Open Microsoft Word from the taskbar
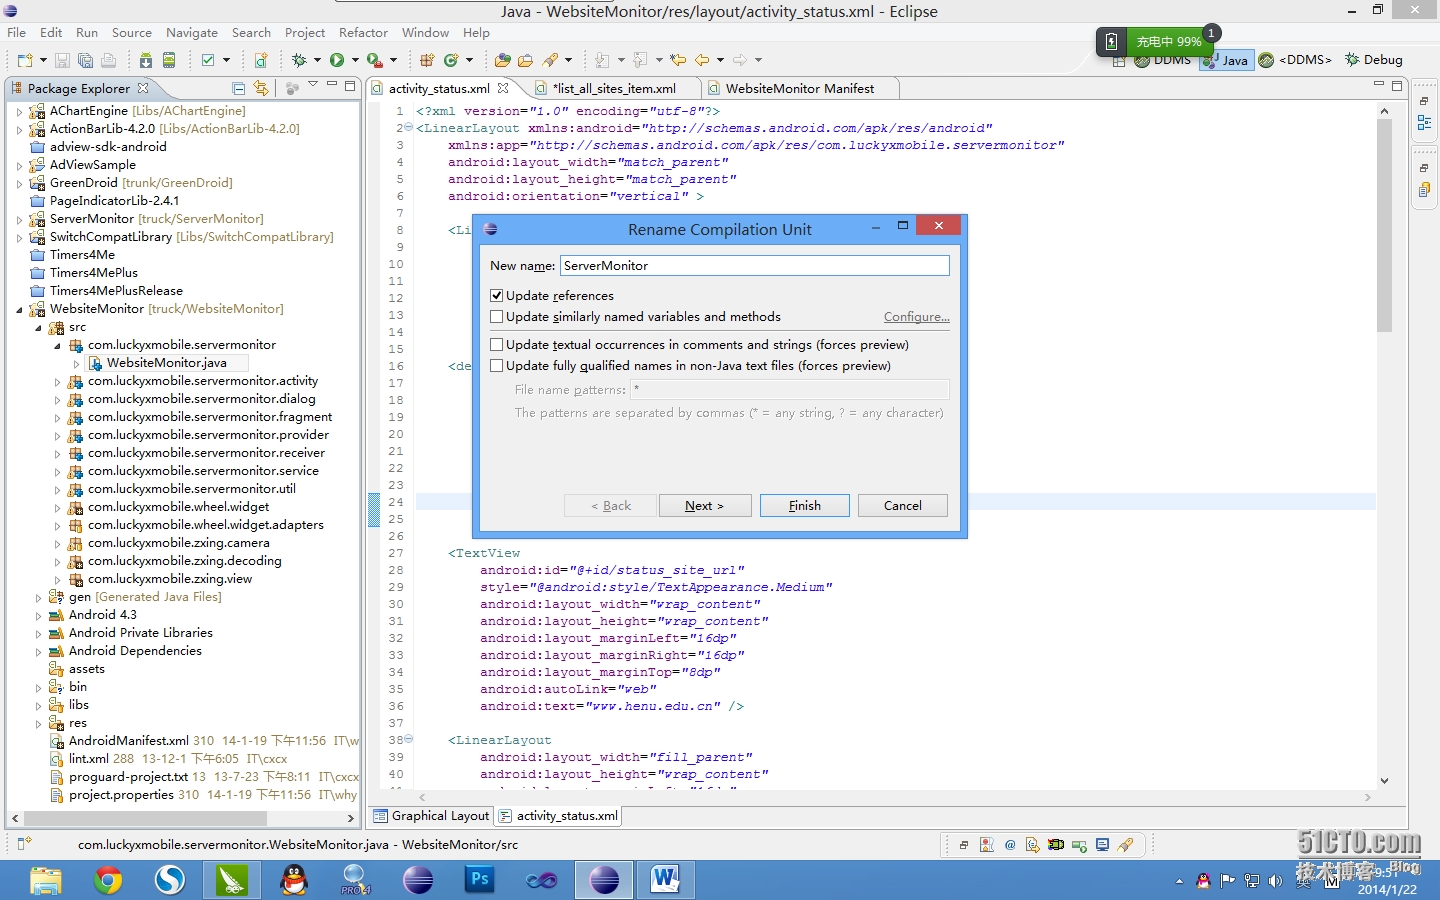The height and width of the screenshot is (900, 1440). (665, 880)
